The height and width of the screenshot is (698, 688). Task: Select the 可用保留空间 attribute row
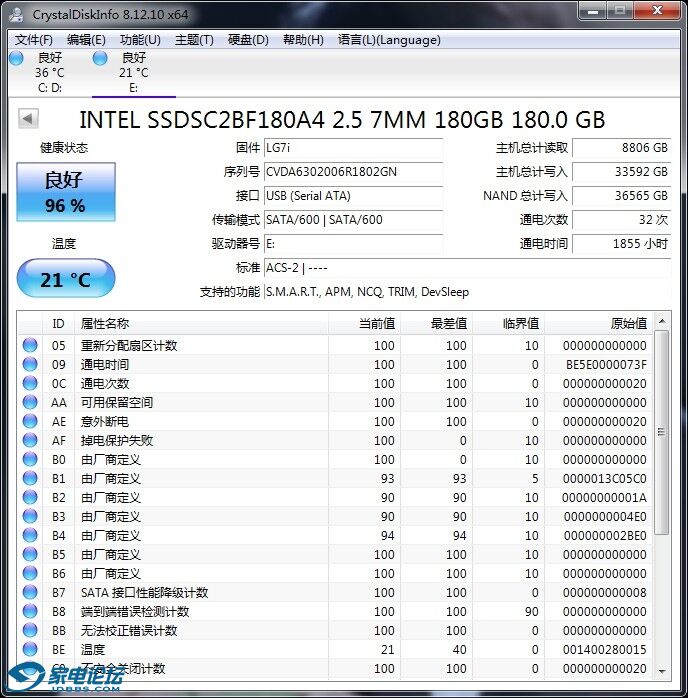tap(336, 402)
